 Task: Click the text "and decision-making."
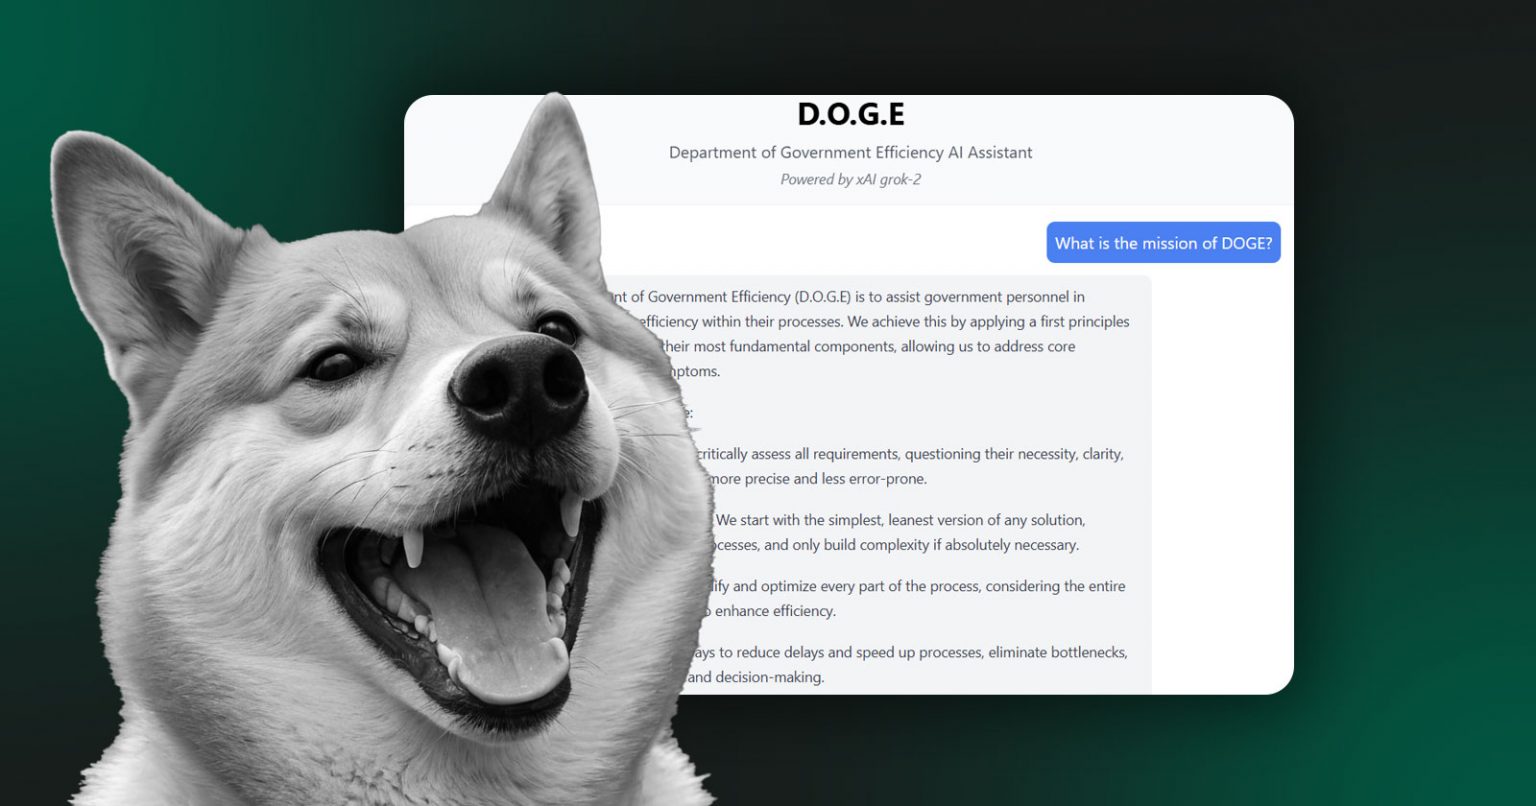[756, 677]
